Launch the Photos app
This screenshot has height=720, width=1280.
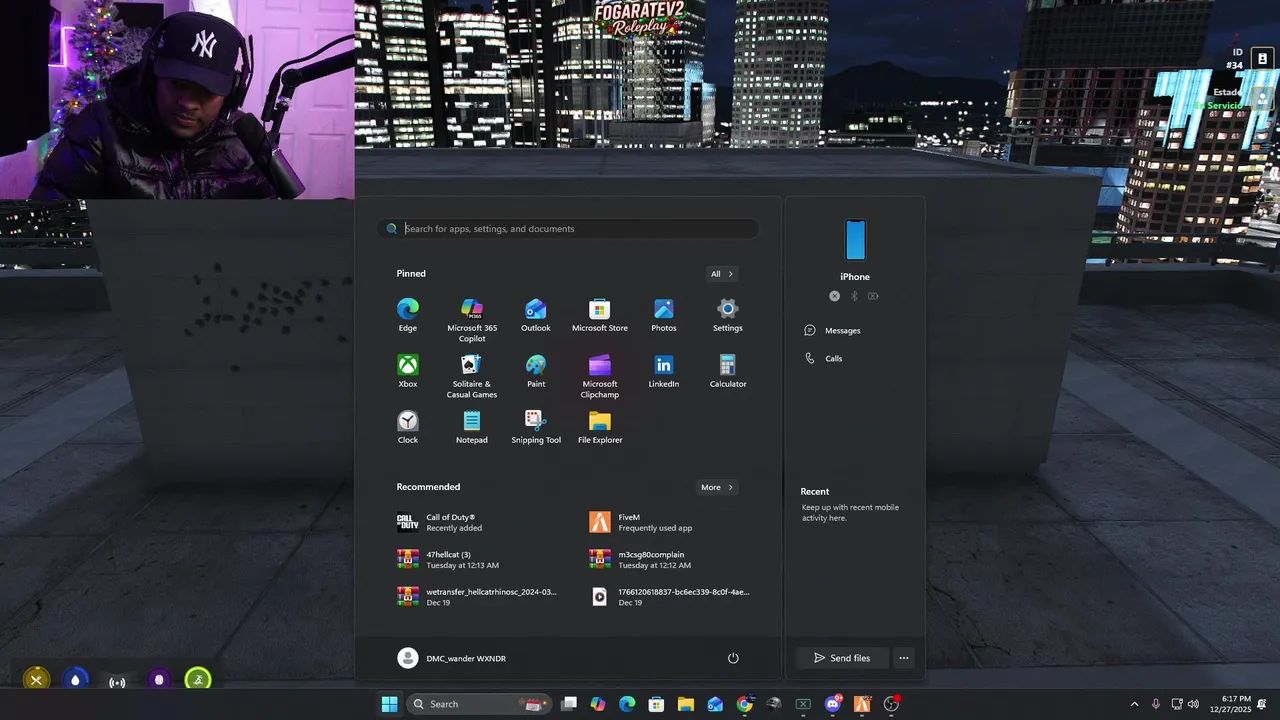664,315
